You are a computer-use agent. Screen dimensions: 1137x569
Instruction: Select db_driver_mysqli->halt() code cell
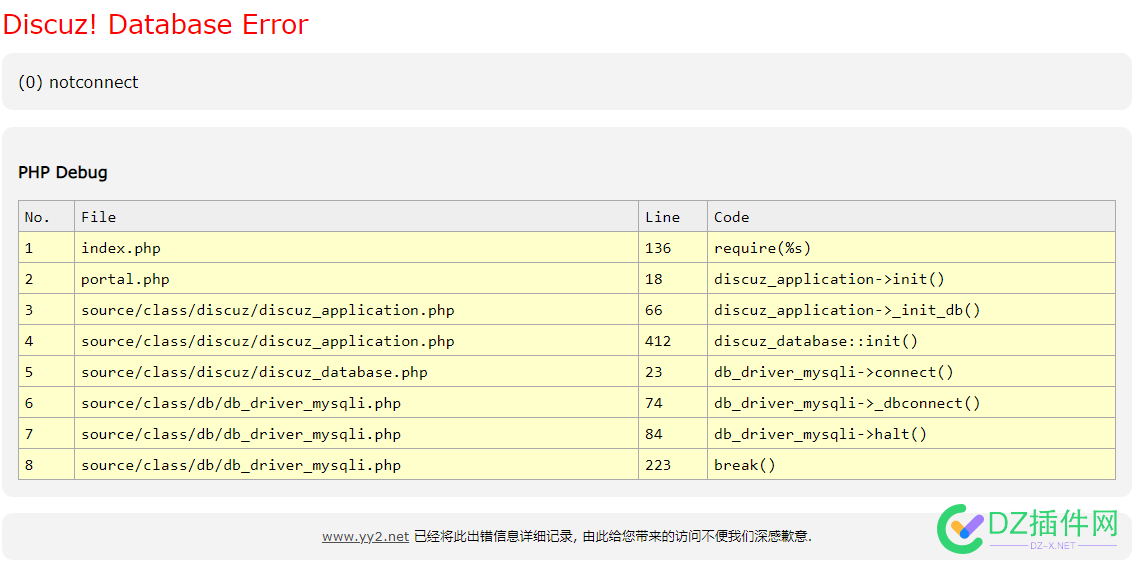[x=911, y=434]
